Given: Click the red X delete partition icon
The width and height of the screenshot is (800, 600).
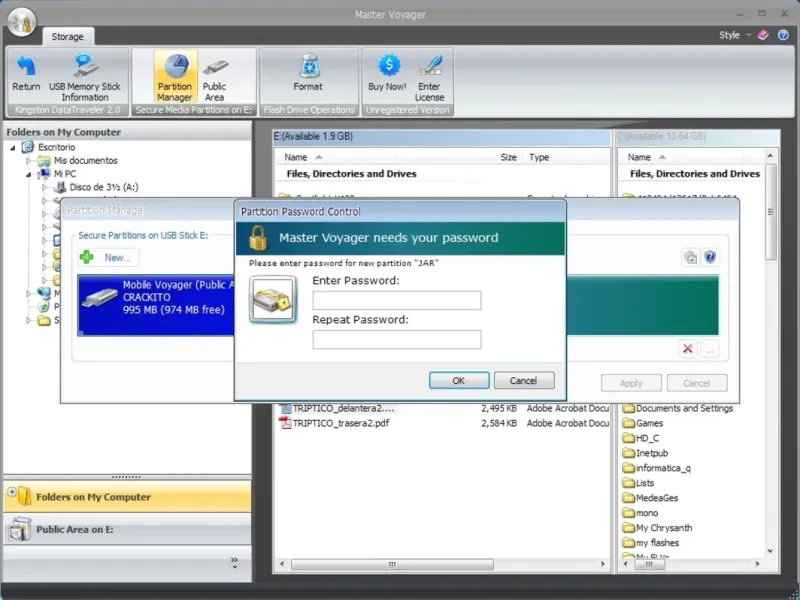Looking at the screenshot, I should point(687,349).
